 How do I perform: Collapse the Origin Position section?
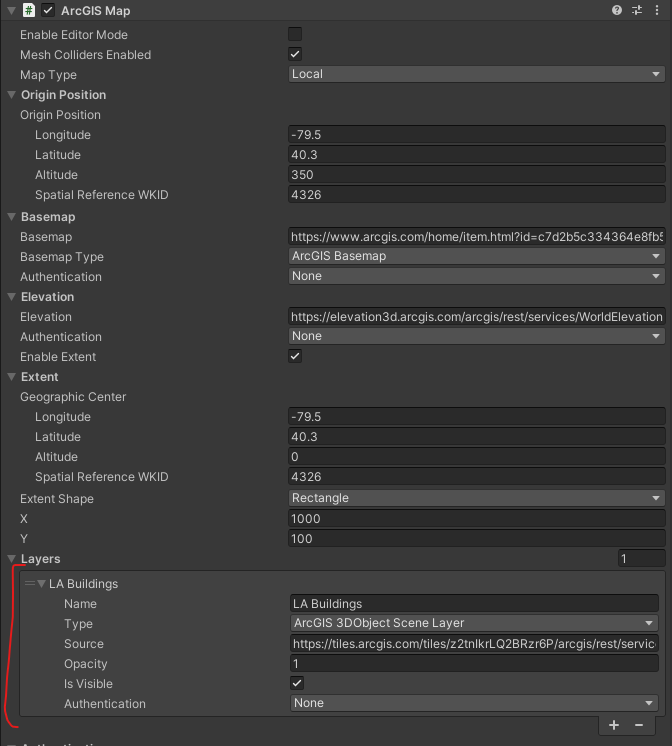[12, 95]
